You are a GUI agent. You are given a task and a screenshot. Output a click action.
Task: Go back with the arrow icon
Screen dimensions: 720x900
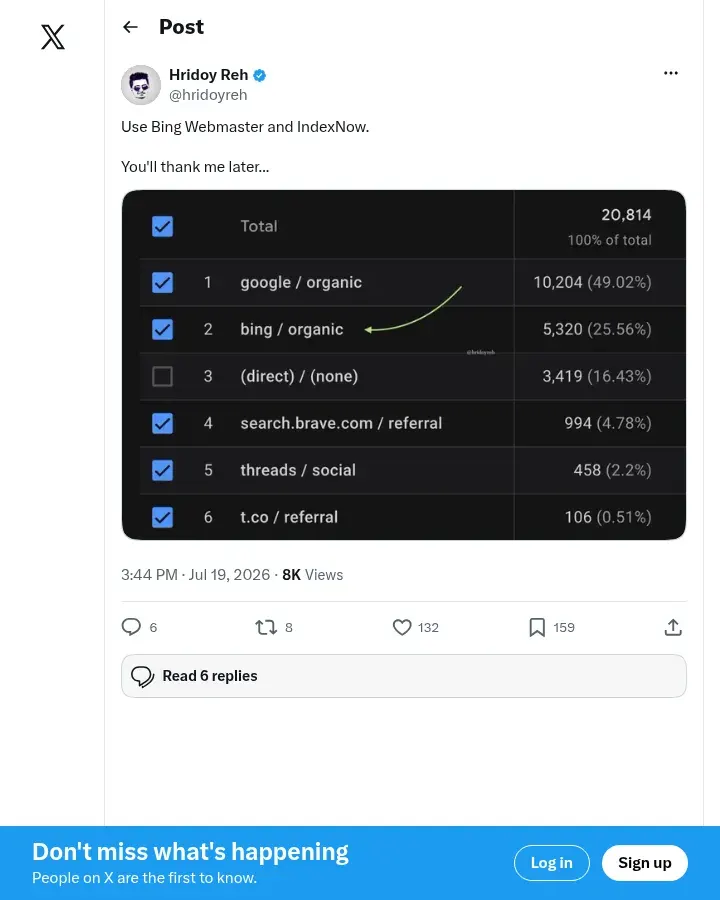[x=130, y=27]
